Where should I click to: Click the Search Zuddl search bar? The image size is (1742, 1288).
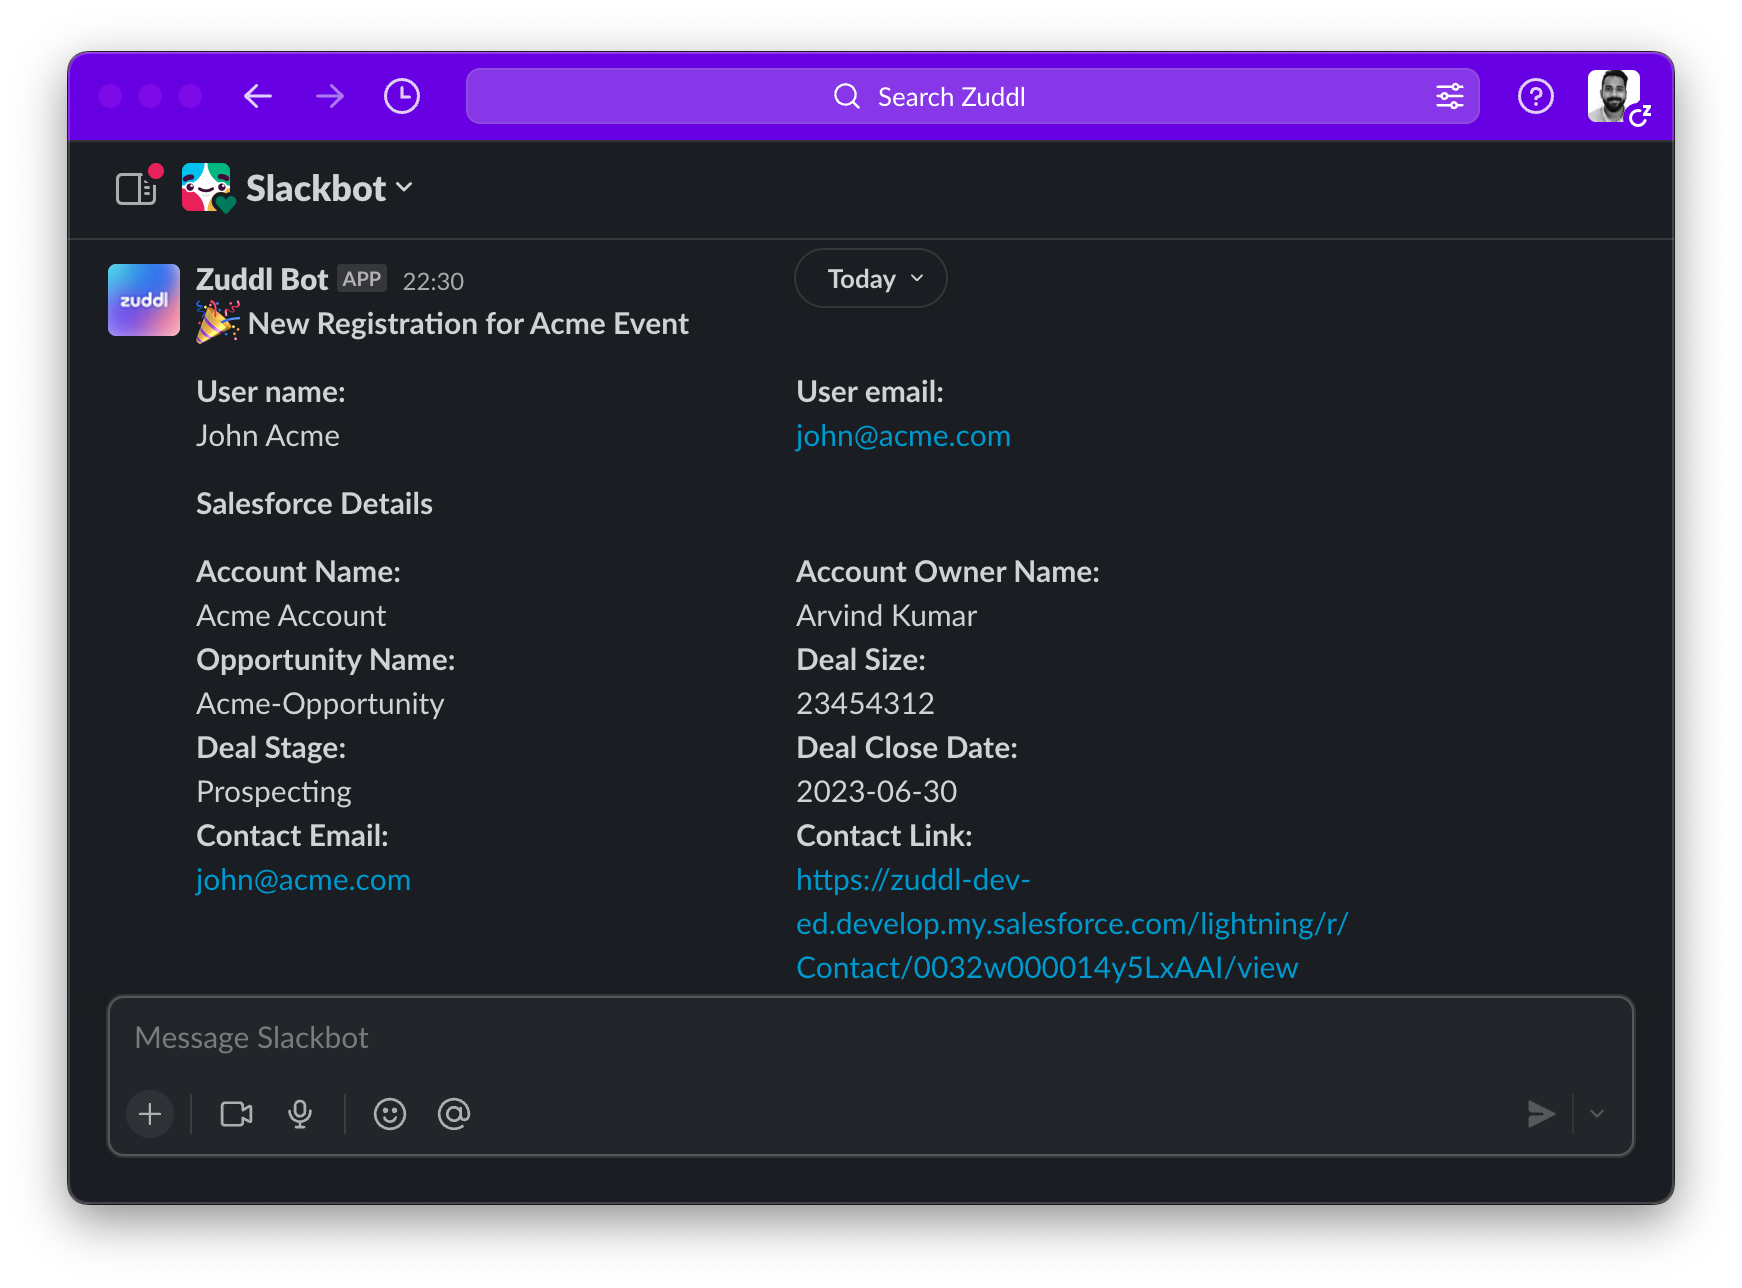(950, 96)
